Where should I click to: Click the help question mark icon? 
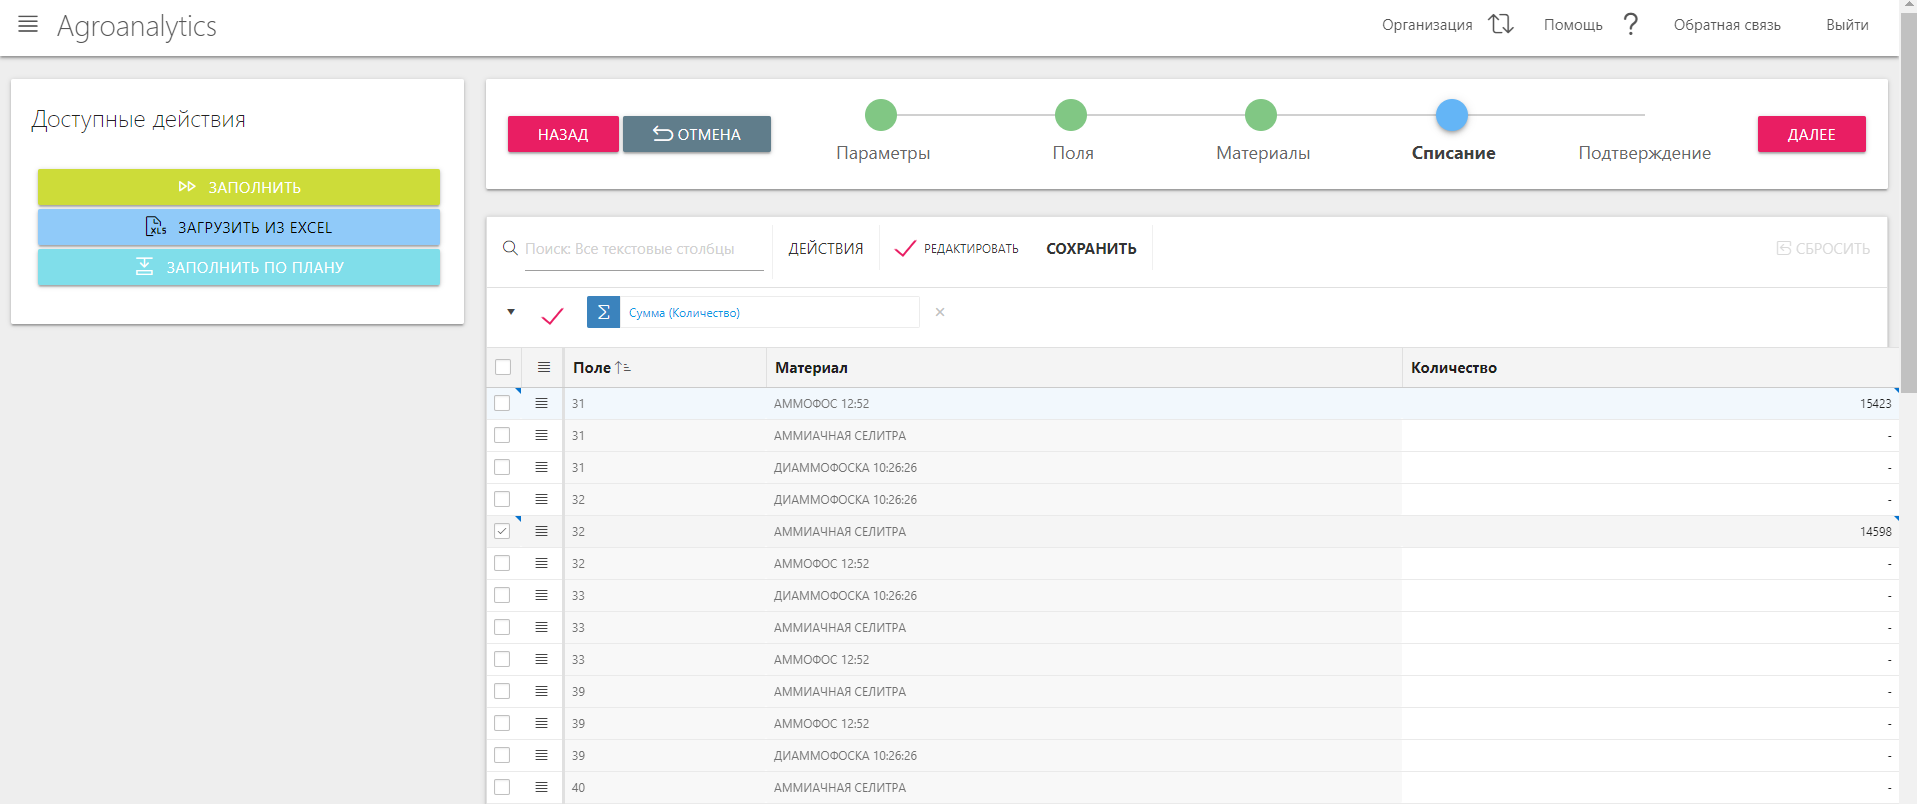point(1631,24)
